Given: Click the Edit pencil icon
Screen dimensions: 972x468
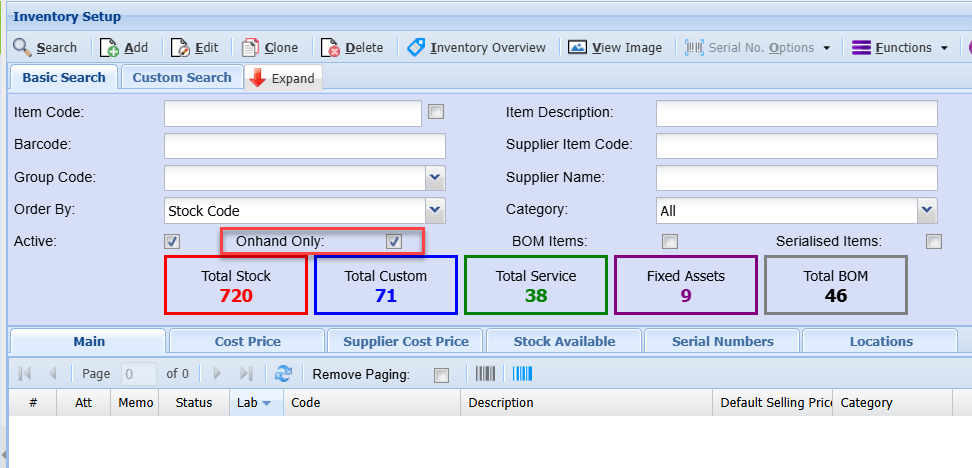Looking at the screenshot, I should click(181, 47).
